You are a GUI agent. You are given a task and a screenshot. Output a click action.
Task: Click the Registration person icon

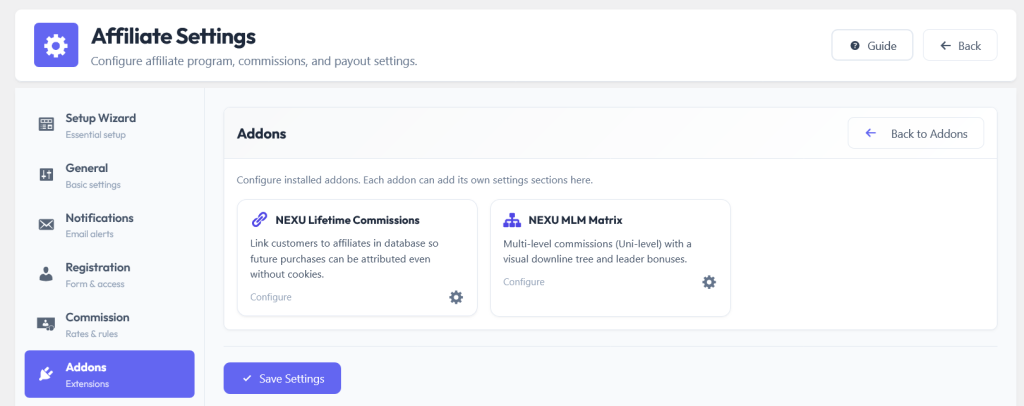click(46, 274)
